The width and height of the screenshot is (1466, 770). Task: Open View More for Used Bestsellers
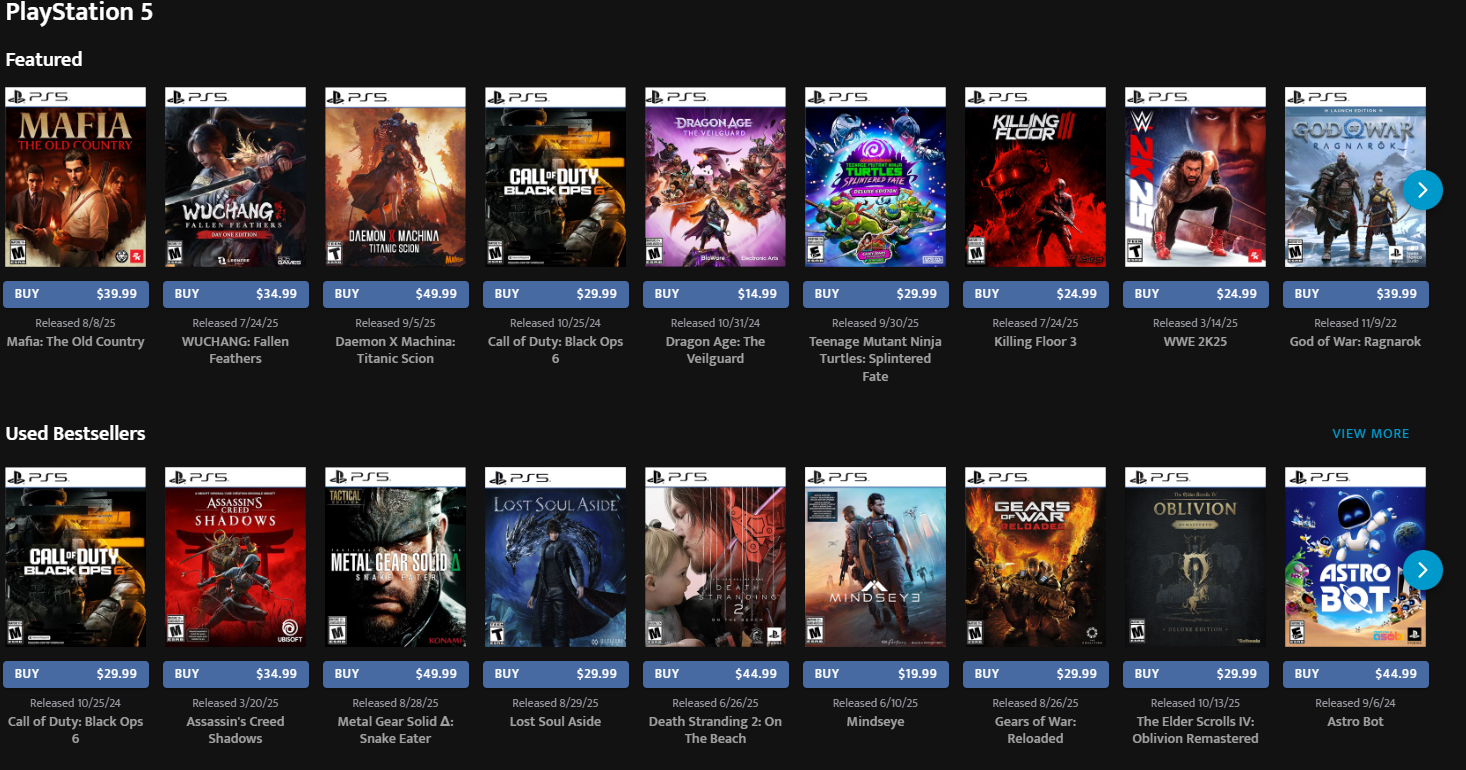1370,433
